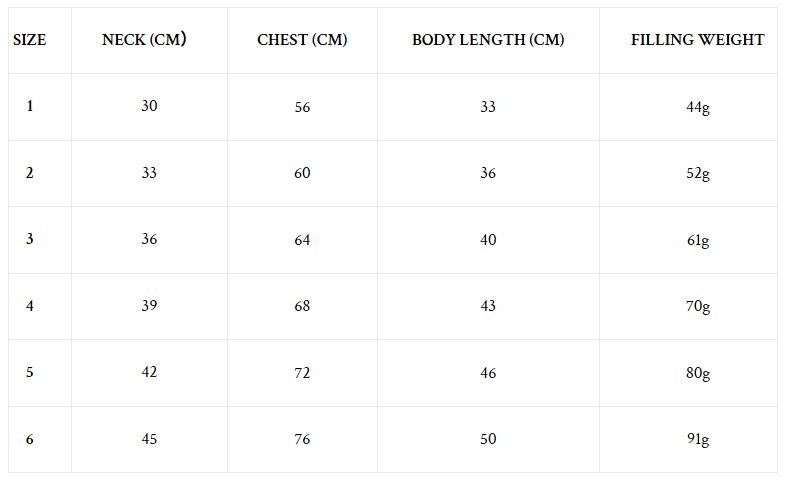The image size is (787, 485).
Task: Click the 91g filling weight cell
Action: tap(698, 439)
